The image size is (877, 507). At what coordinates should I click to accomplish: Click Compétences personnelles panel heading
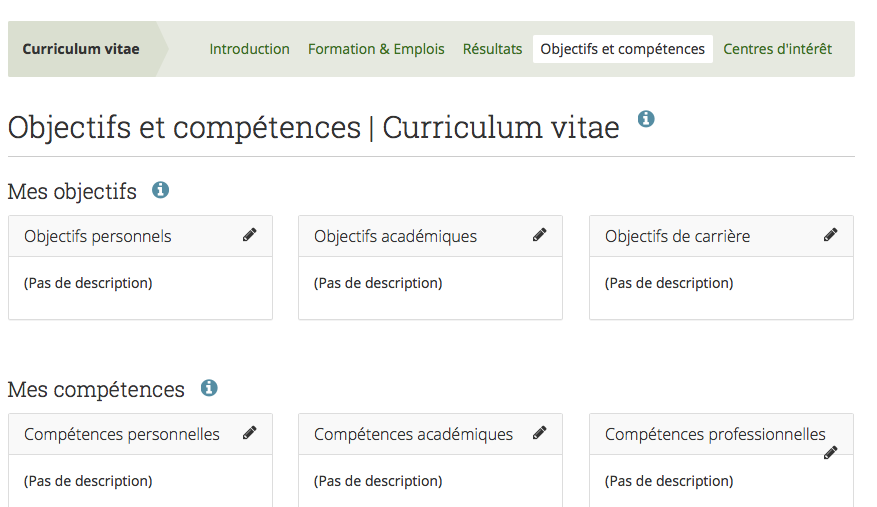(122, 435)
